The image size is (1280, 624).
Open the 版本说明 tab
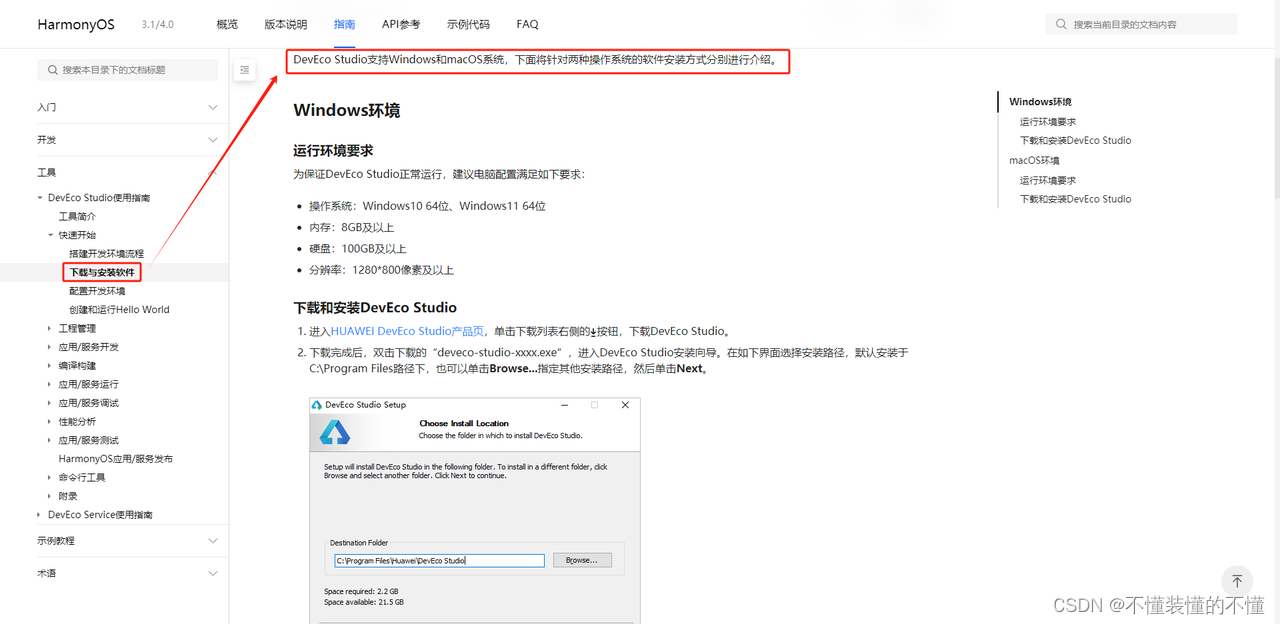tap(286, 24)
